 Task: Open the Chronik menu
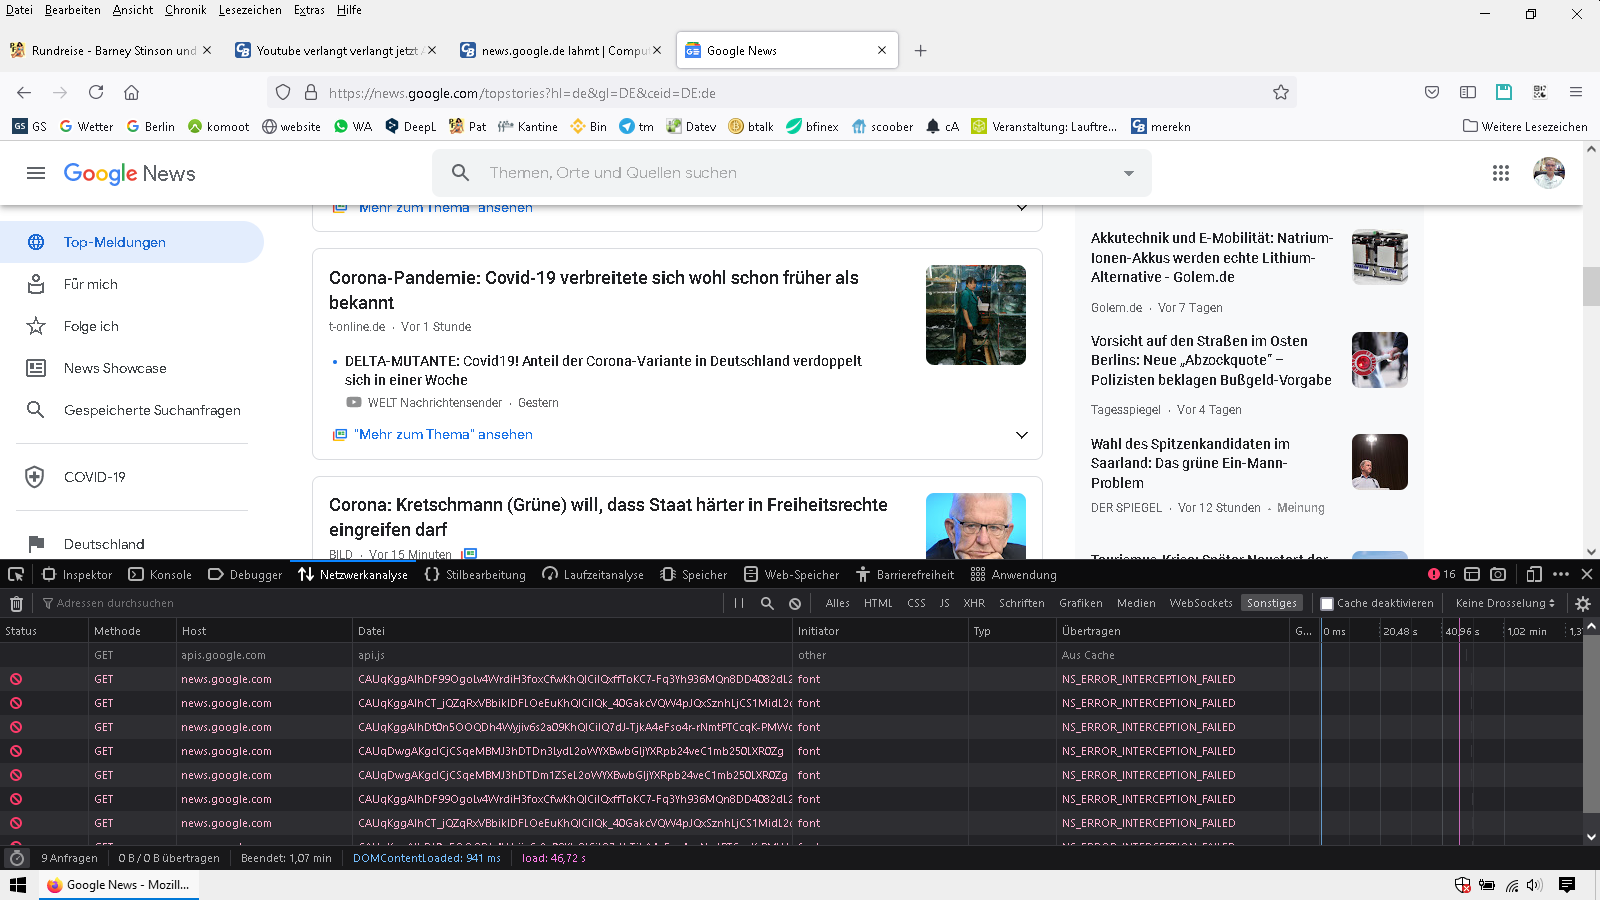point(185,10)
